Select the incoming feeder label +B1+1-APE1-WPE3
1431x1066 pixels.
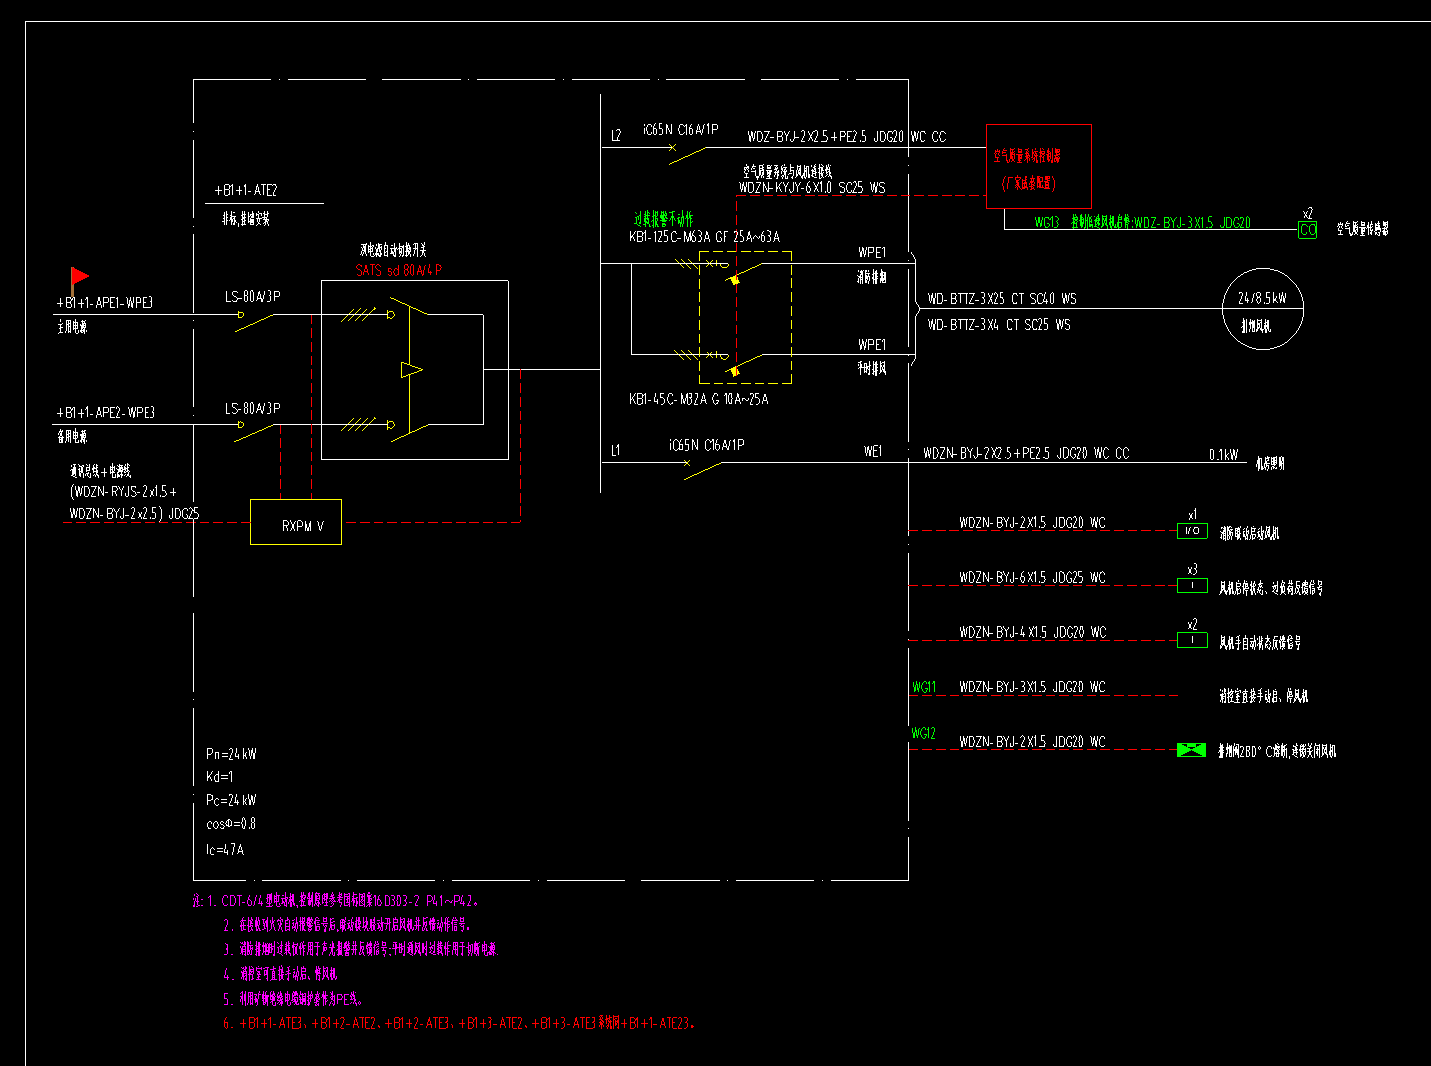pyautogui.click(x=105, y=303)
